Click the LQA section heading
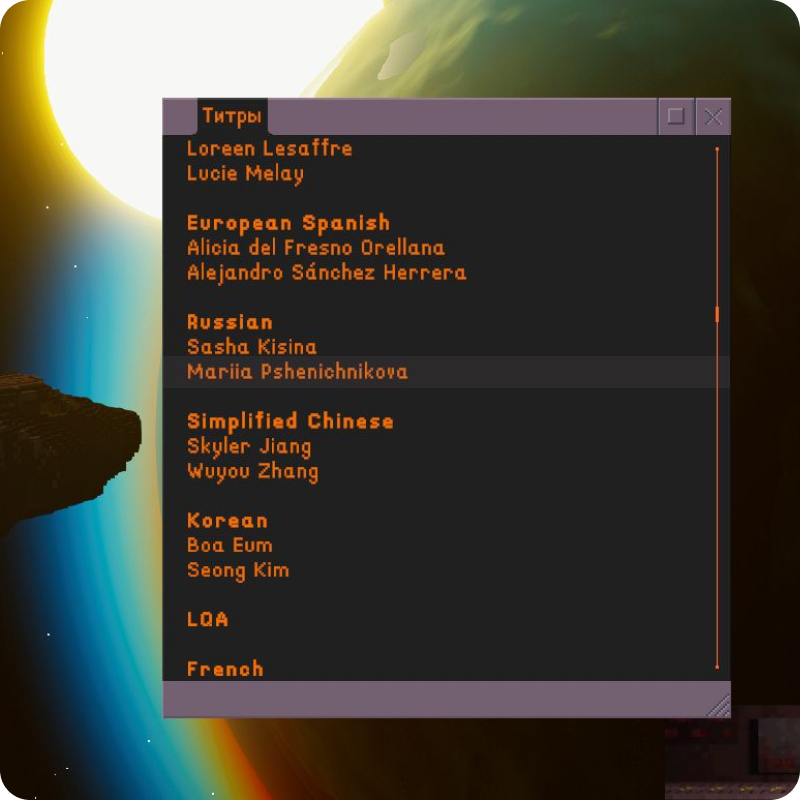Screen dimensions: 800x800 [x=208, y=619]
